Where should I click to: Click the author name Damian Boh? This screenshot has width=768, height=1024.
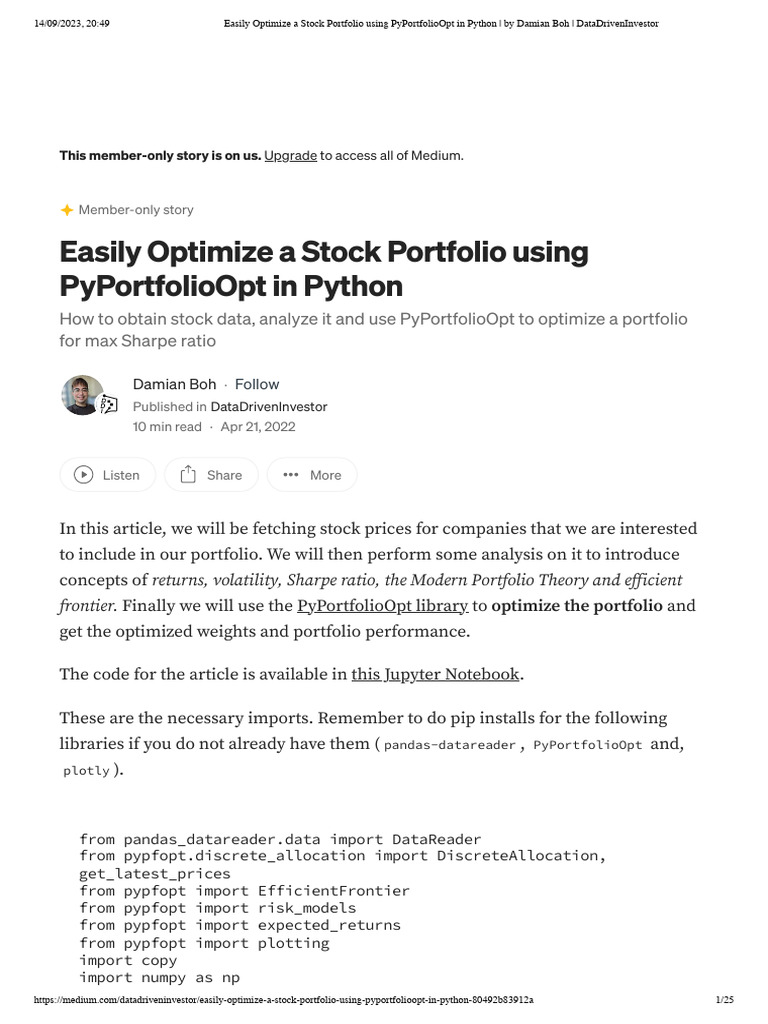174,384
